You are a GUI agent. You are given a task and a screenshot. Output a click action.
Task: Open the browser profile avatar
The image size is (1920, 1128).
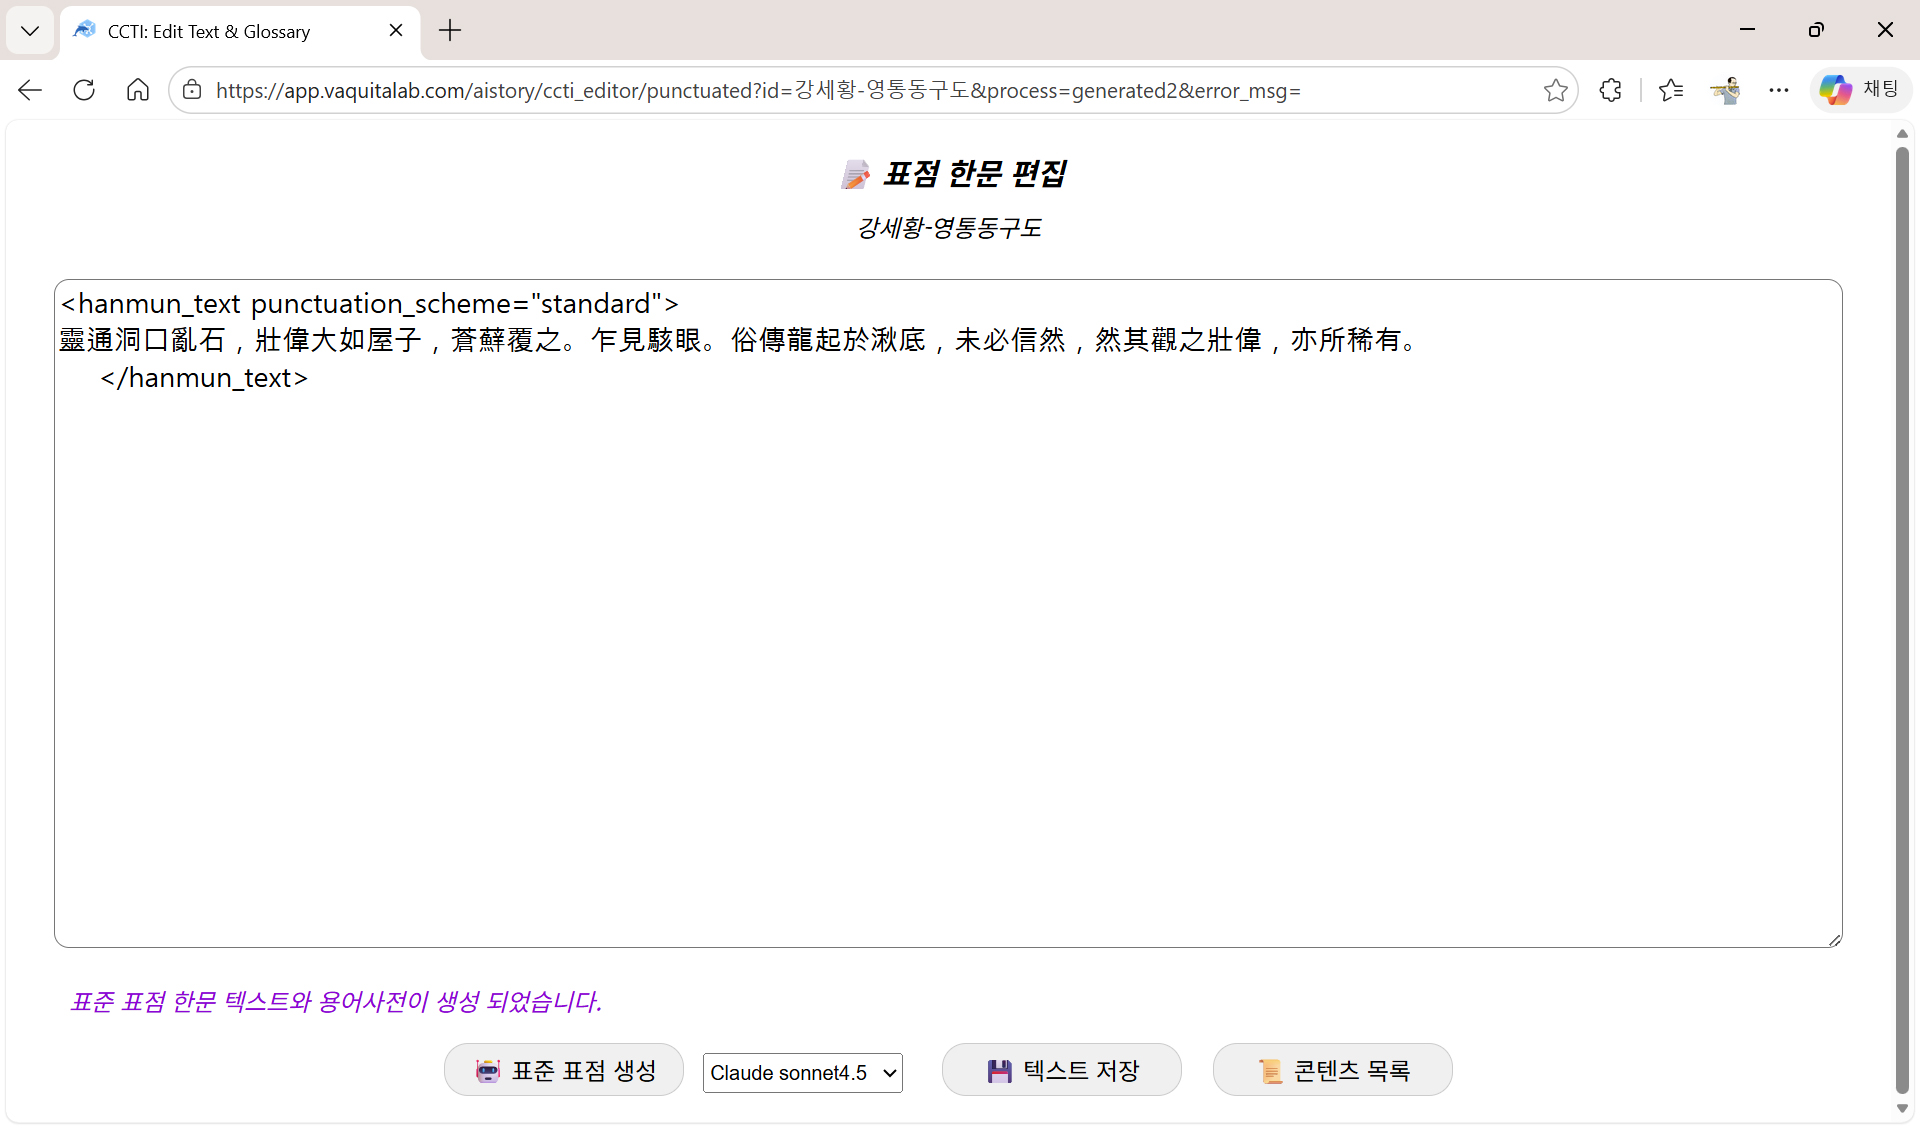tap(1725, 90)
